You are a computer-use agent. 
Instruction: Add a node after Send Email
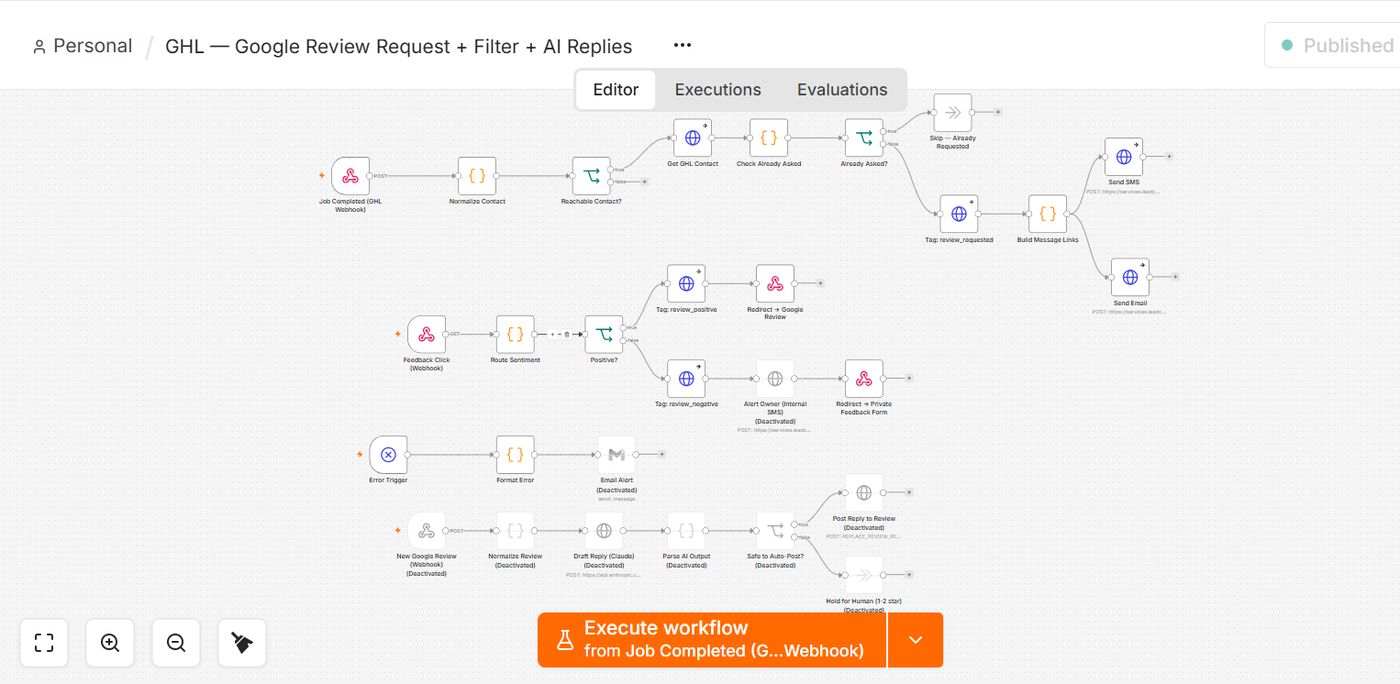1175,277
